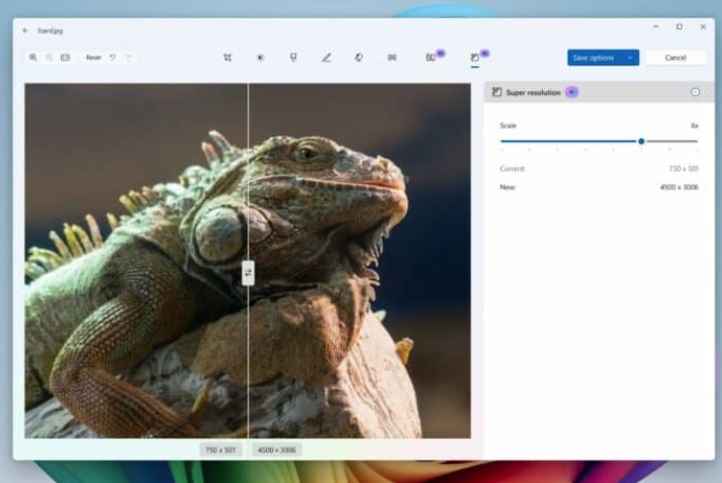Viewport: 722px width, 483px height.
Task: Select the Crop tool
Action: (227, 58)
